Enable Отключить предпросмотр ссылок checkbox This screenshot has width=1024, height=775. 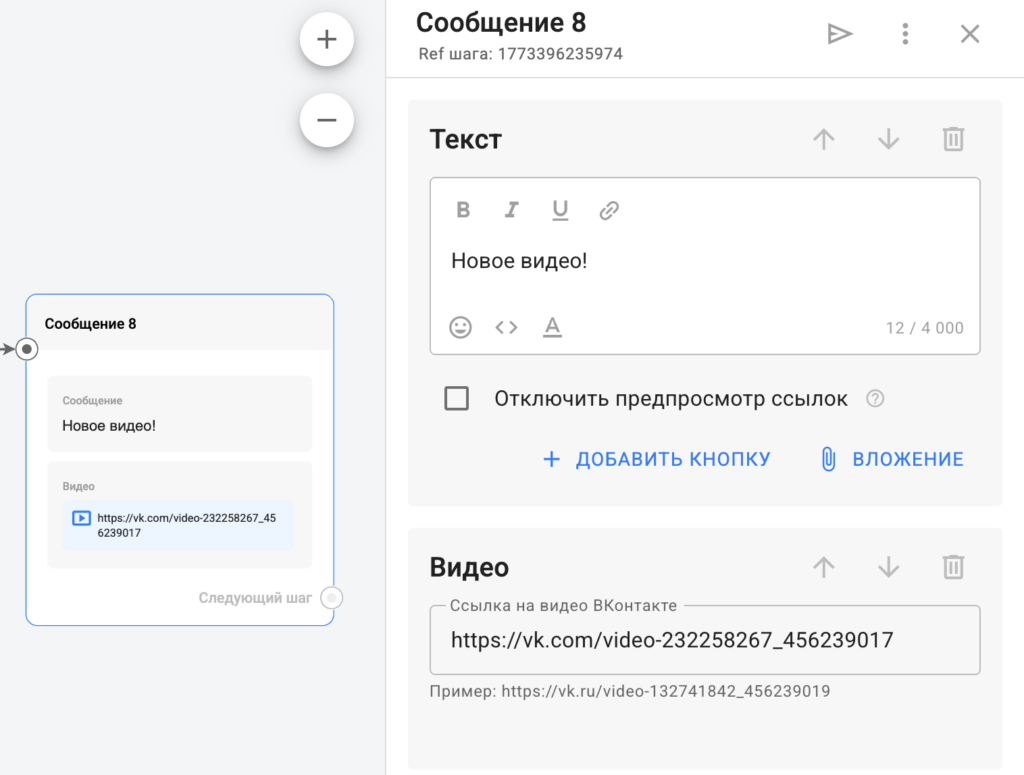(457, 399)
